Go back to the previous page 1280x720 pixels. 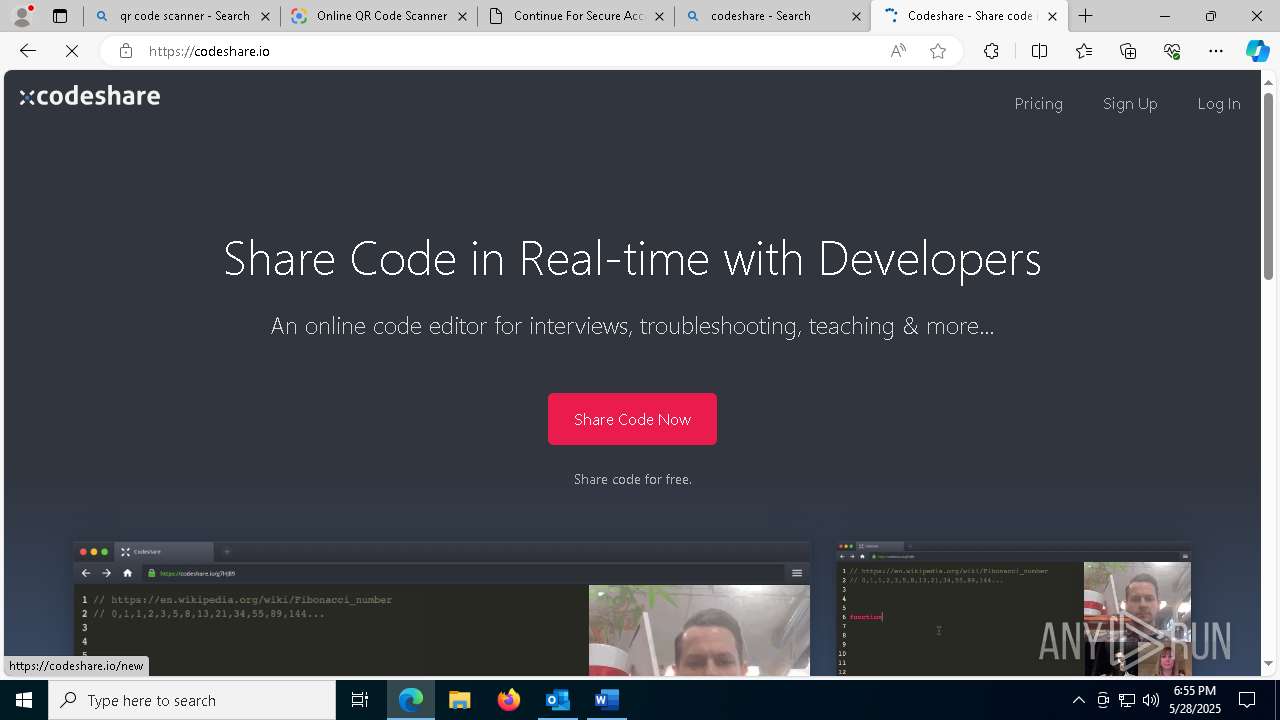pos(28,51)
